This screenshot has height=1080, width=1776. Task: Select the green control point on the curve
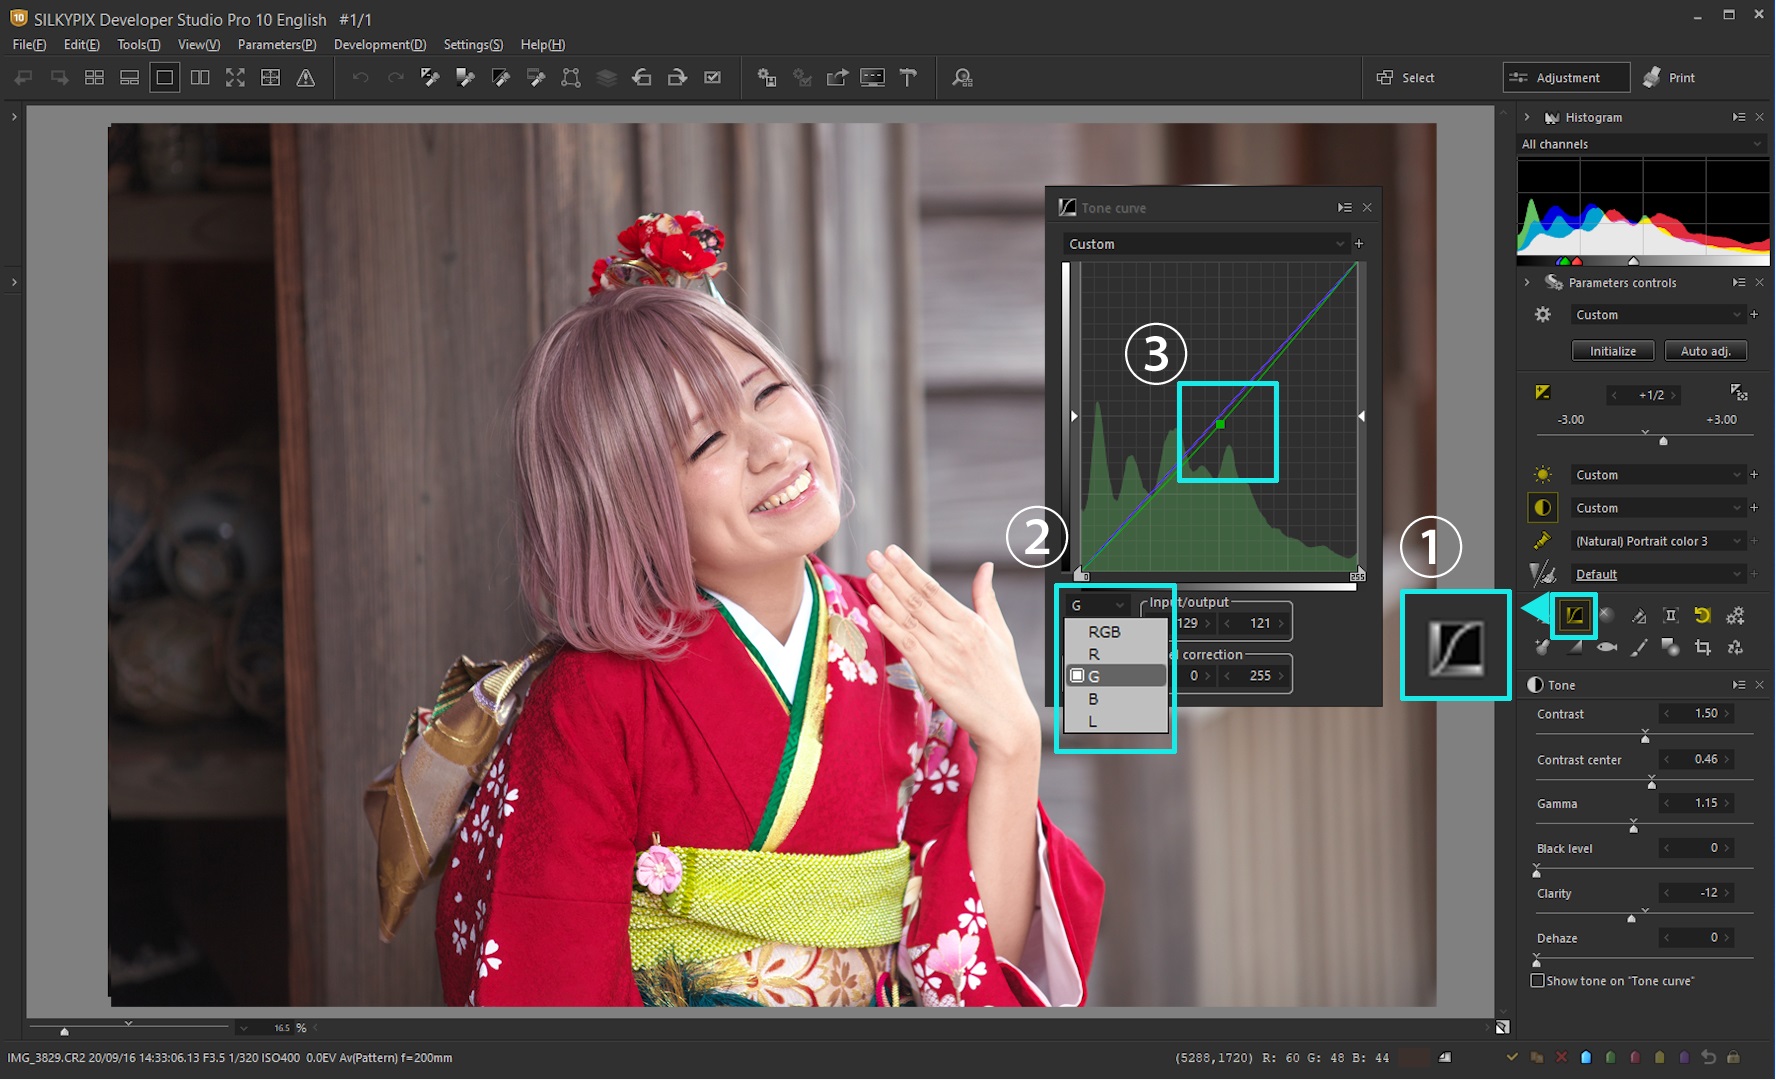pyautogui.click(x=1220, y=424)
